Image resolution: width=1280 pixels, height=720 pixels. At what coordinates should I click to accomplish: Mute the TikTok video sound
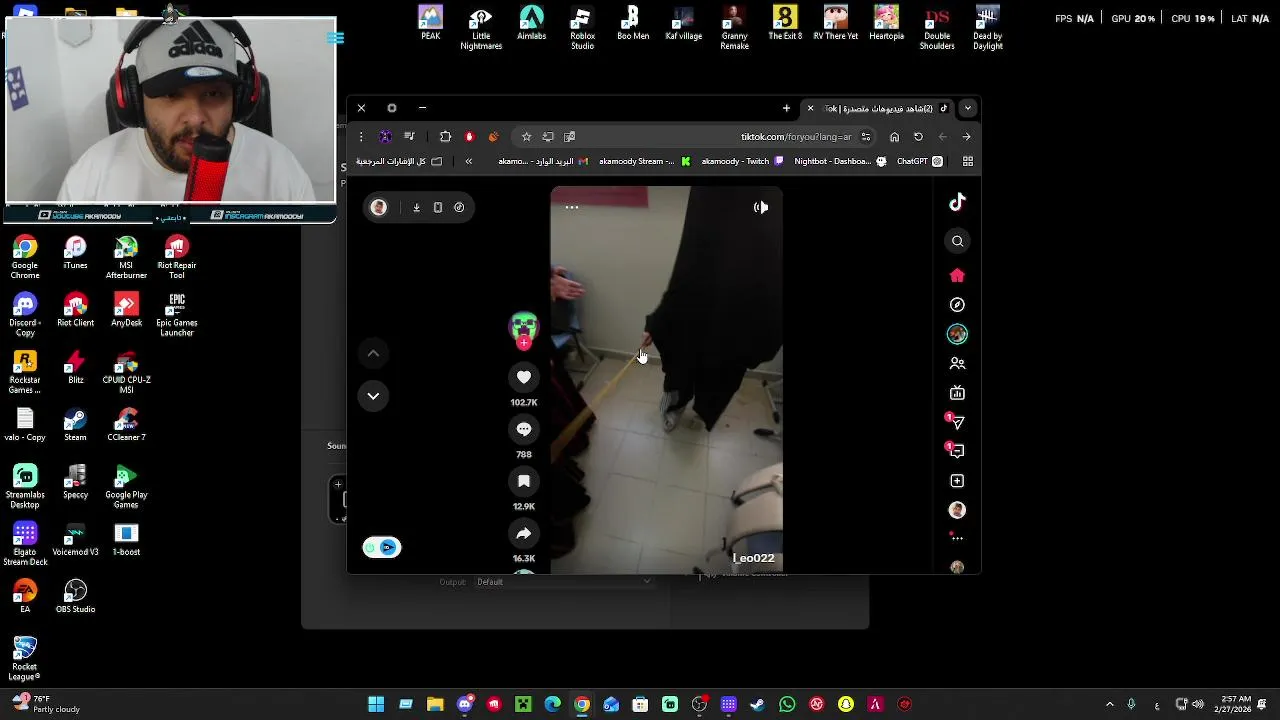[760, 207]
